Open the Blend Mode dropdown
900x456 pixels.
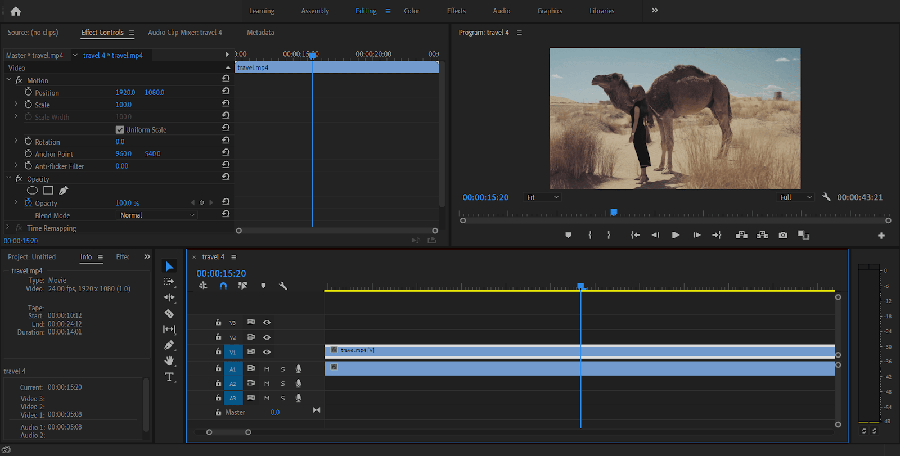click(x=157, y=216)
